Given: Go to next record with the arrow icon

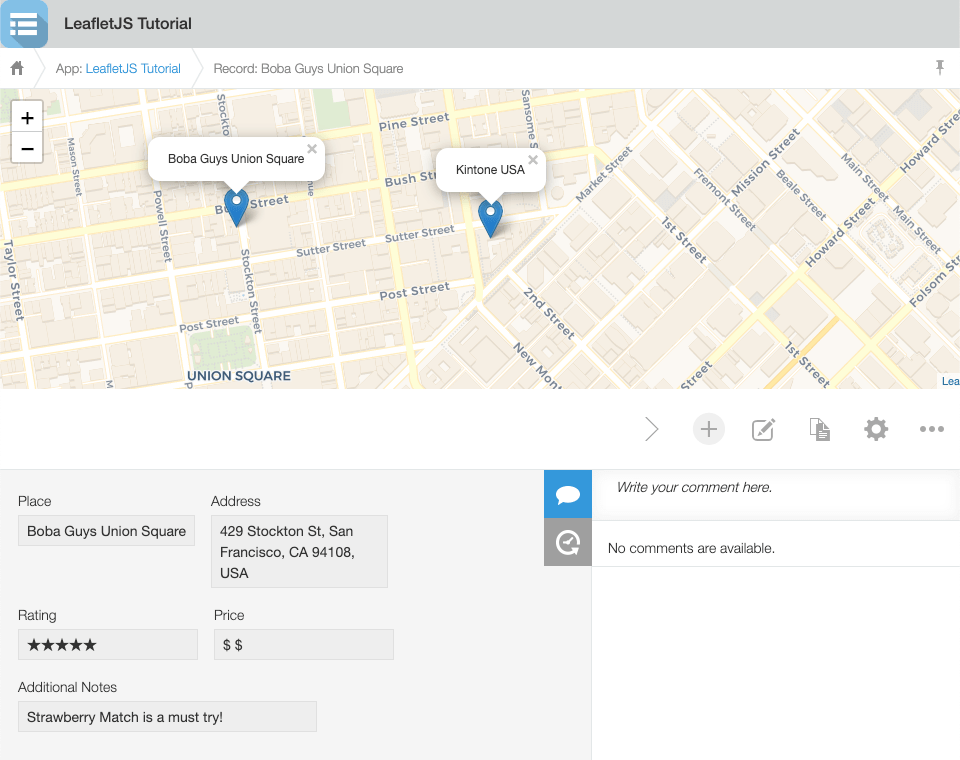Looking at the screenshot, I should (x=652, y=428).
